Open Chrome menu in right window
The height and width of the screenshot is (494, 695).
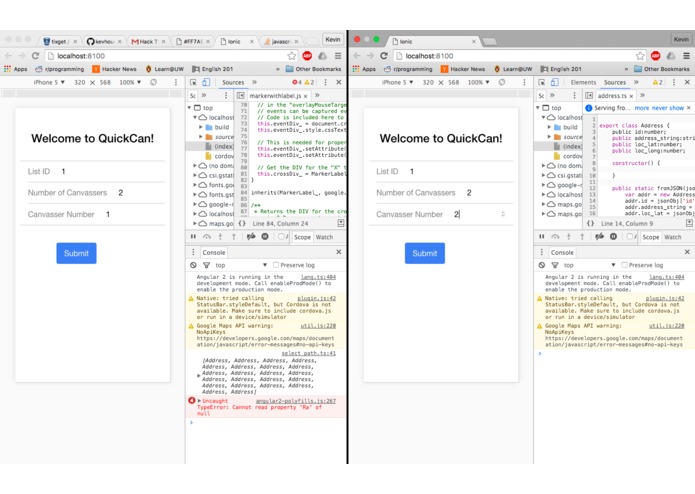[686, 56]
